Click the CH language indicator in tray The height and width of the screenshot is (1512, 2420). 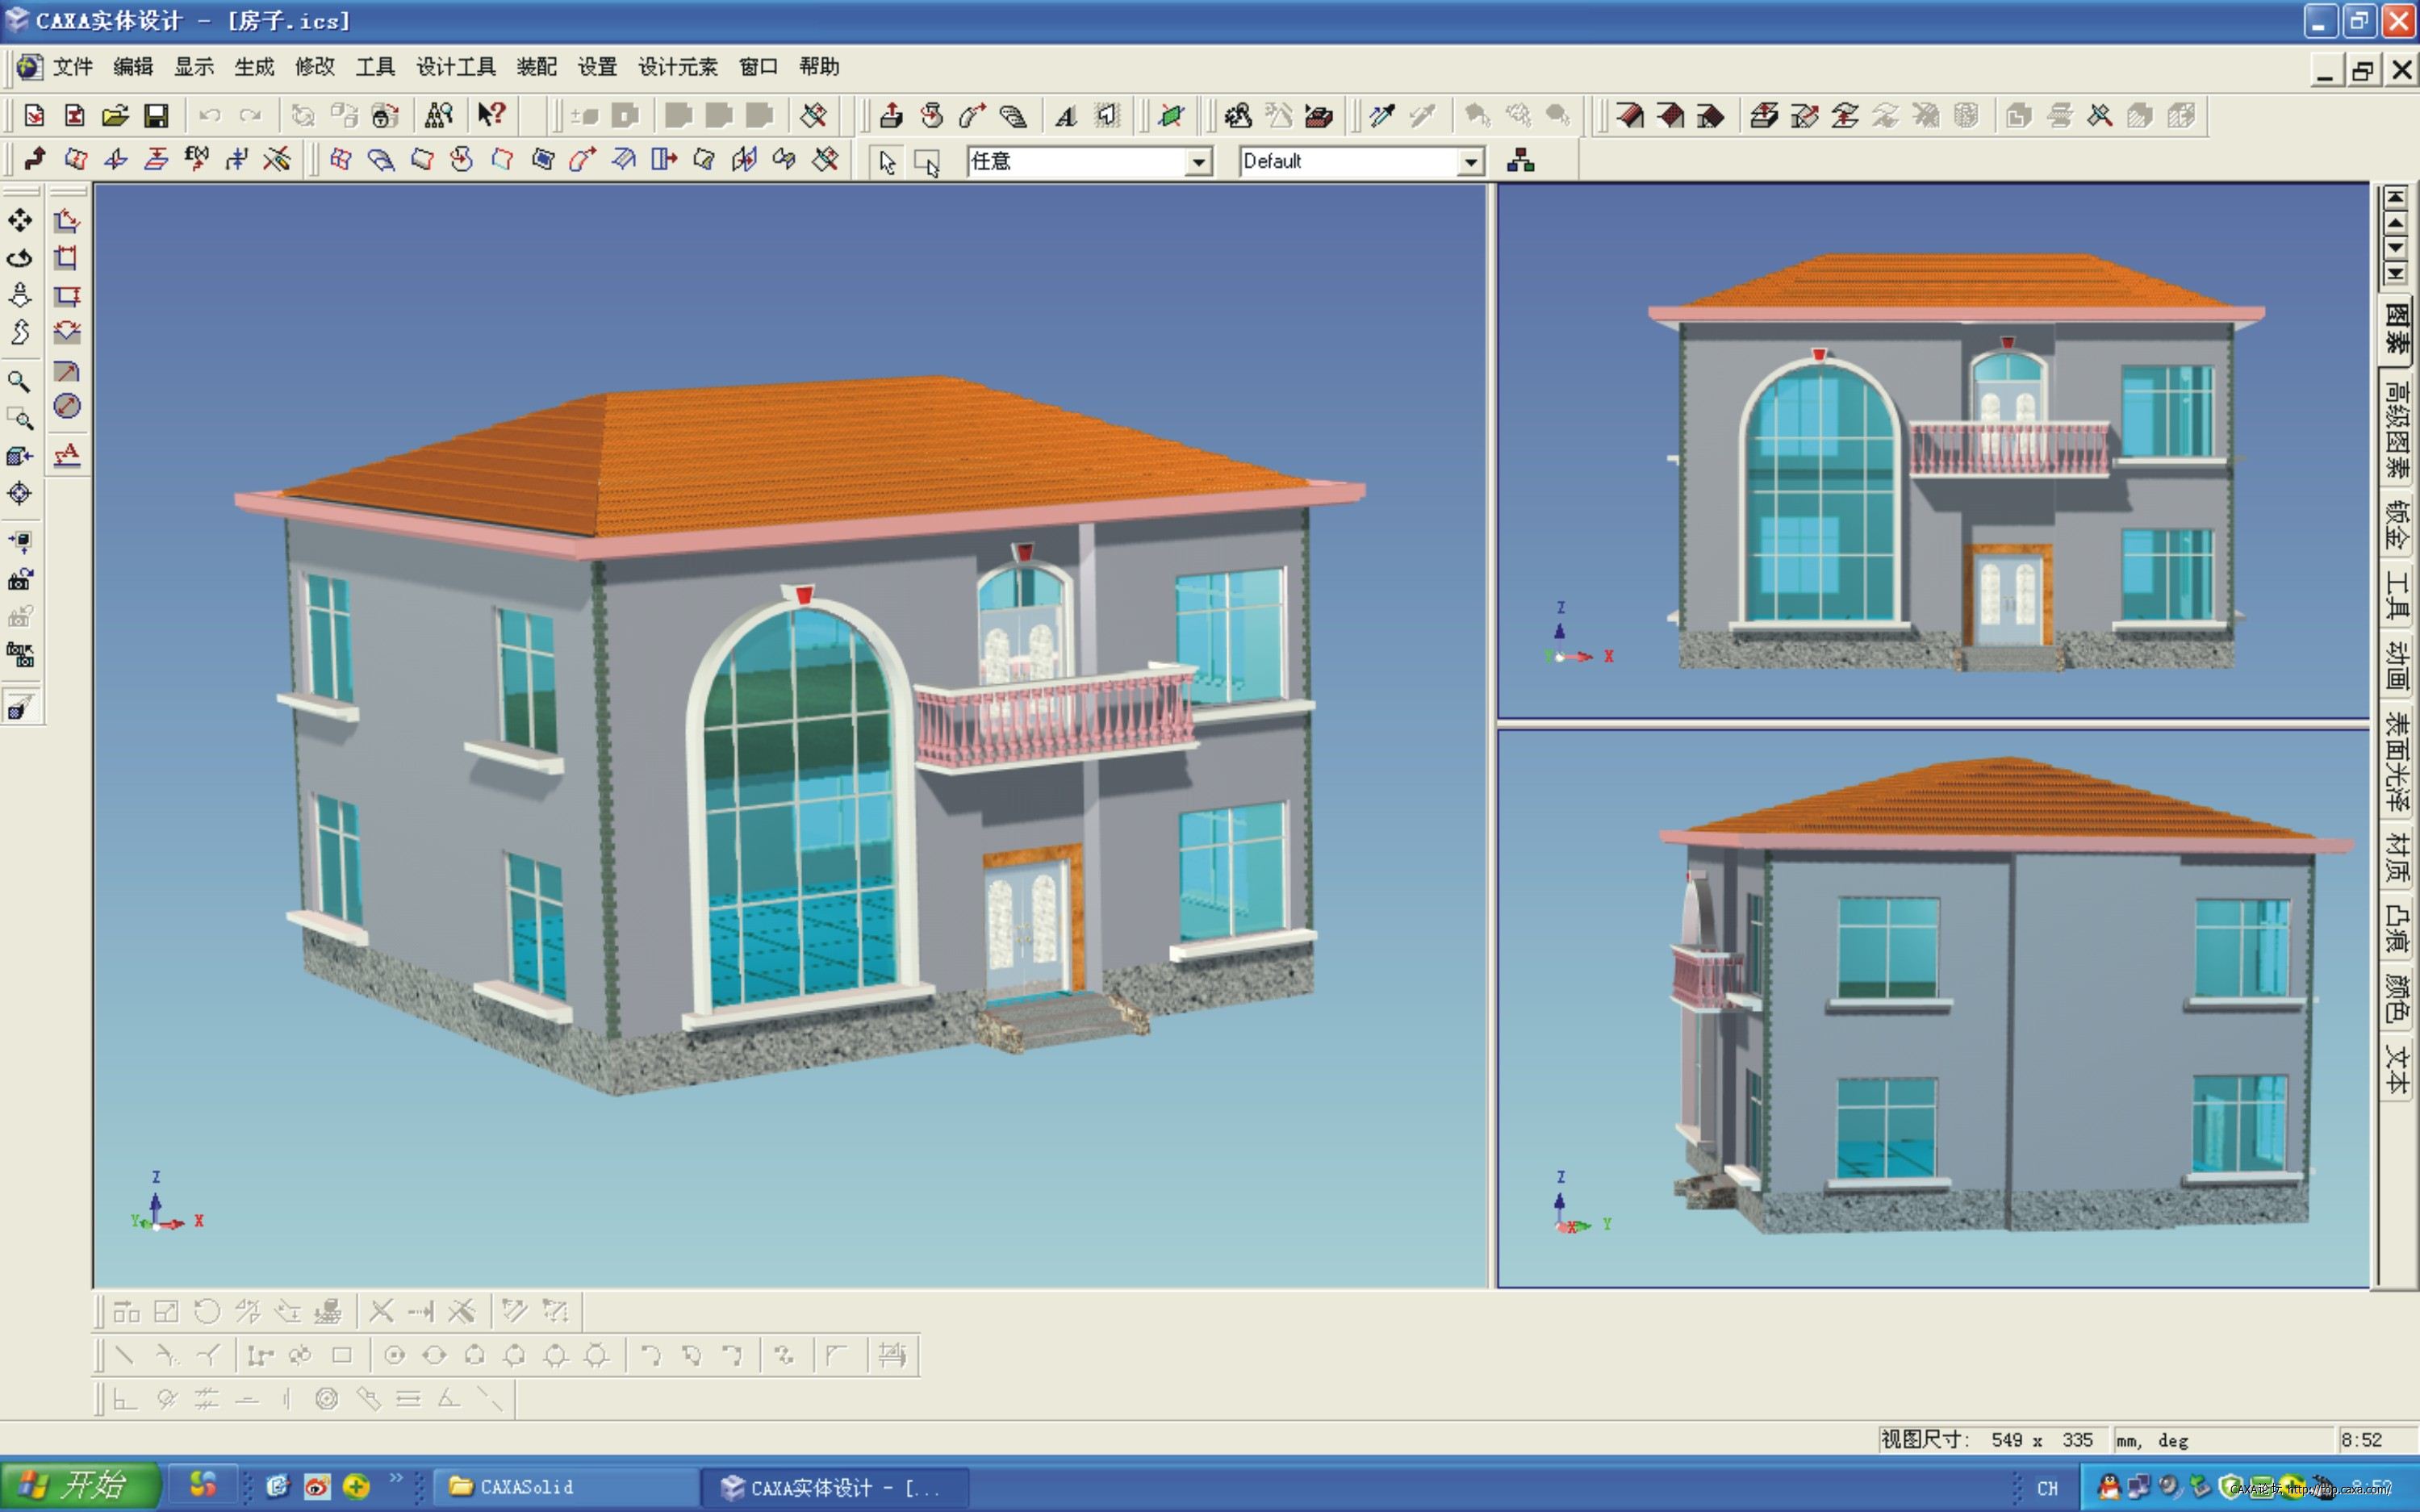tap(2046, 1488)
